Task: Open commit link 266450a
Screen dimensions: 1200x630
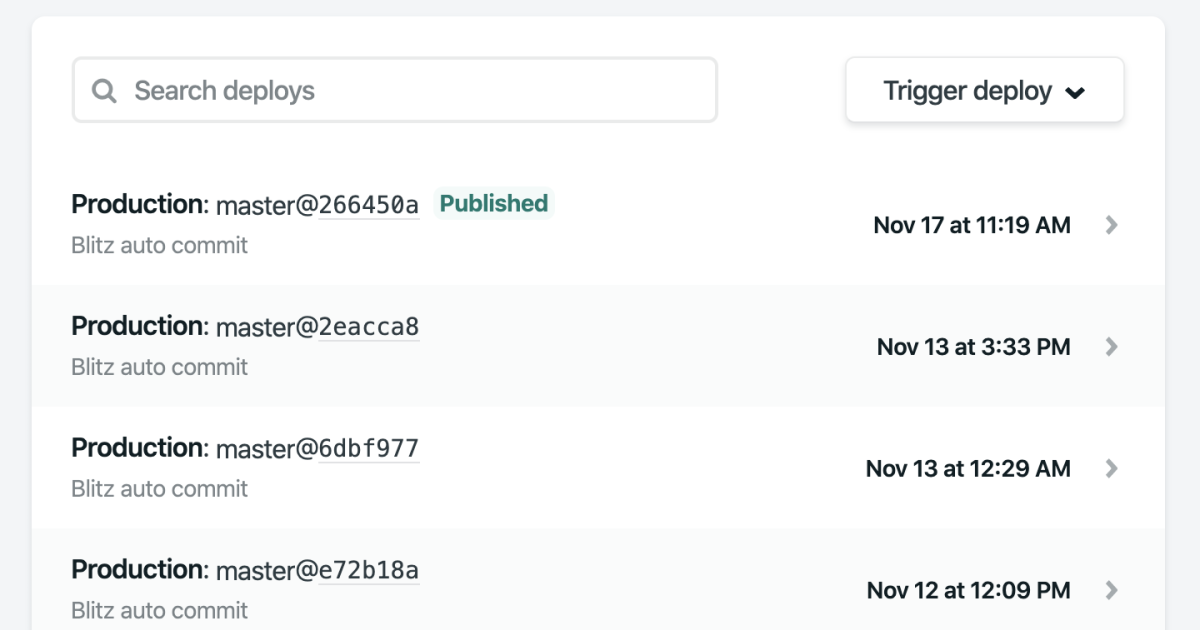Action: coord(369,205)
